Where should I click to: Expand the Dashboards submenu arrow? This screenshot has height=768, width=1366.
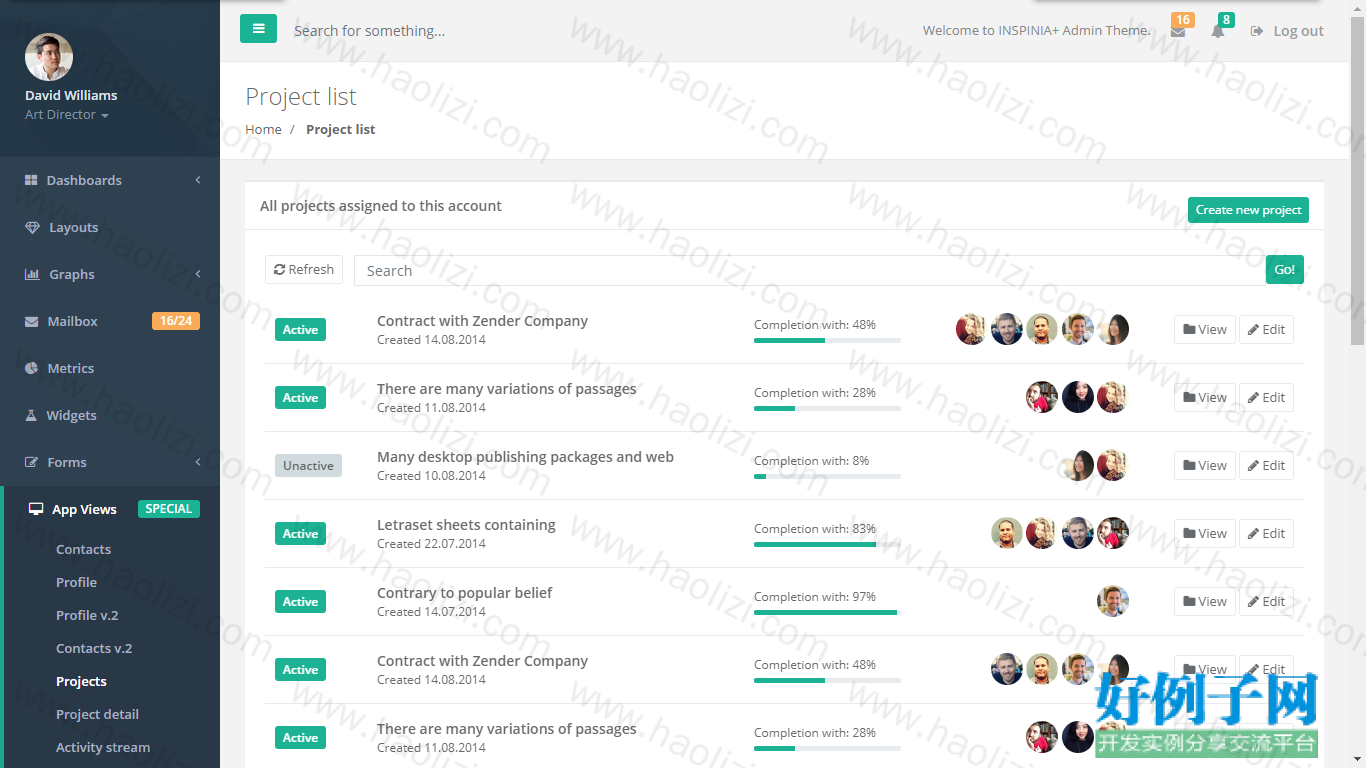(x=198, y=180)
